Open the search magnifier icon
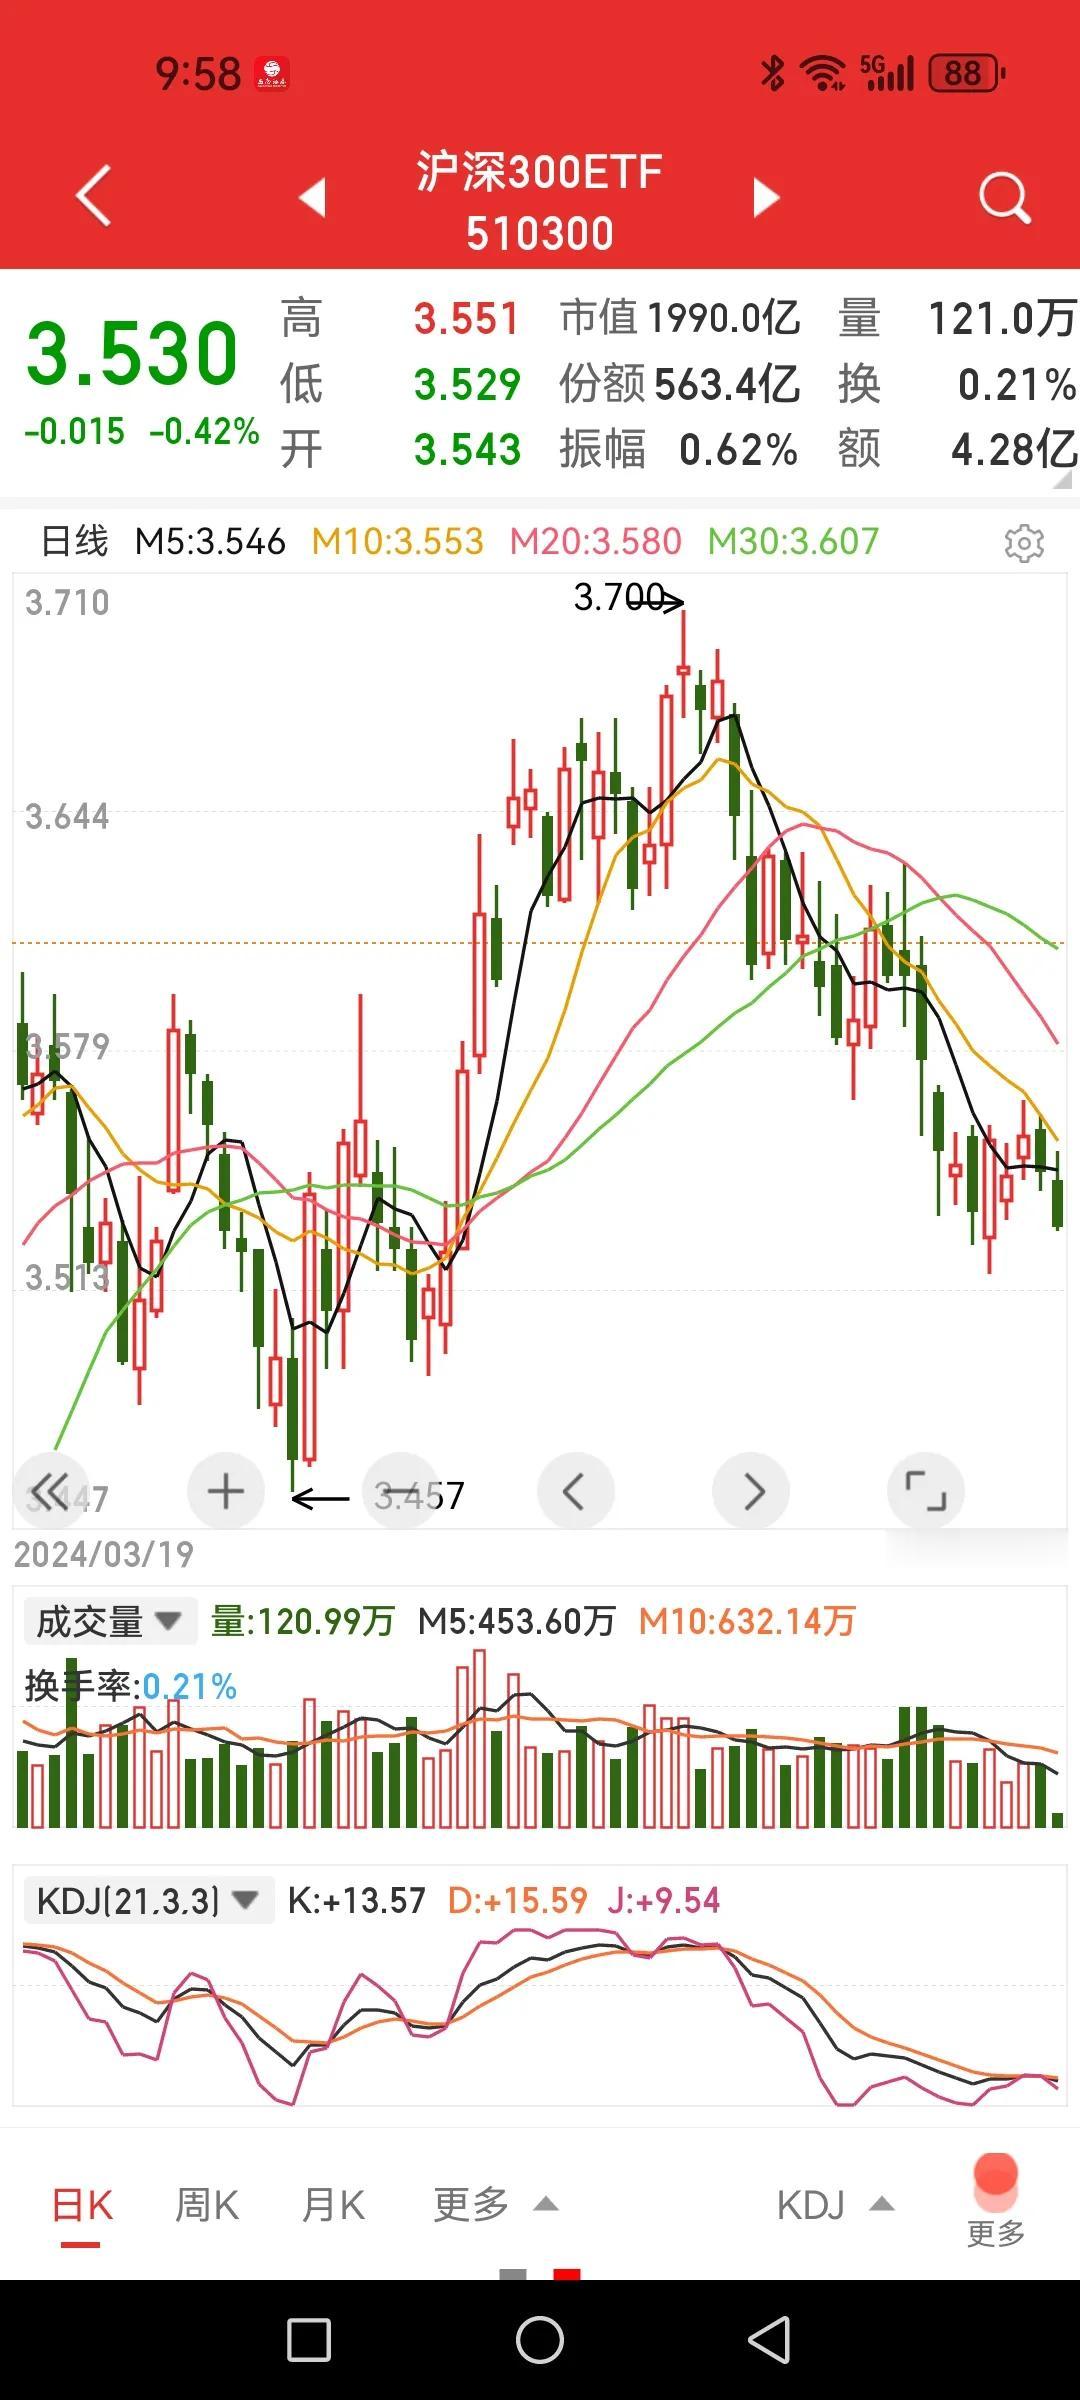Screen dimensions: 1080x2400 [1004, 197]
